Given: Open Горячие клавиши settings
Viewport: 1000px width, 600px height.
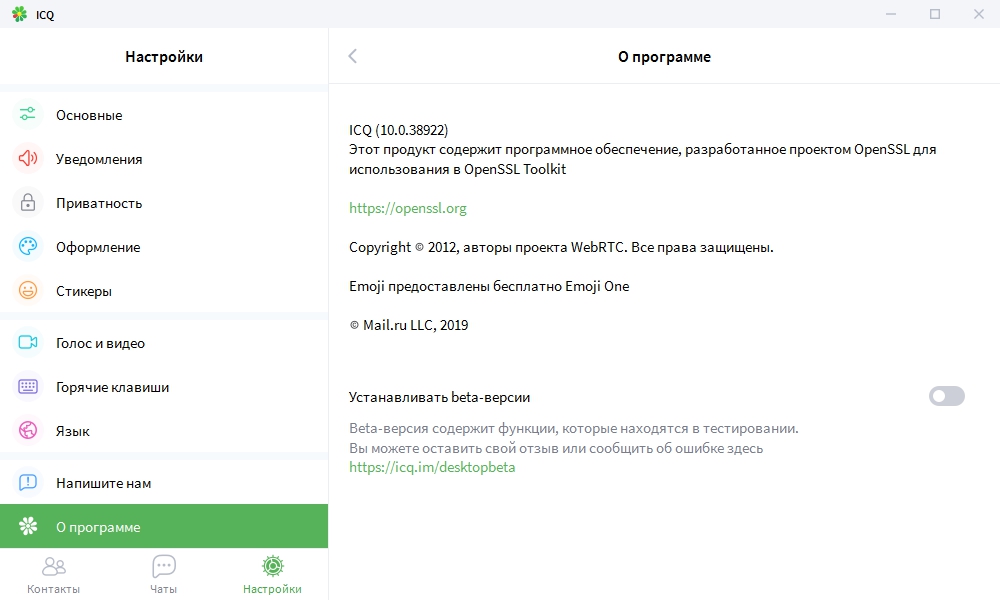Looking at the screenshot, I should tap(164, 386).
